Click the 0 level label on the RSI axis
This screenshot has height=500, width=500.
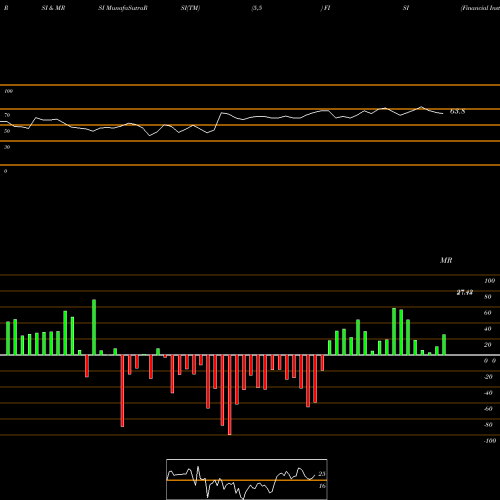pyautogui.click(x=5, y=171)
